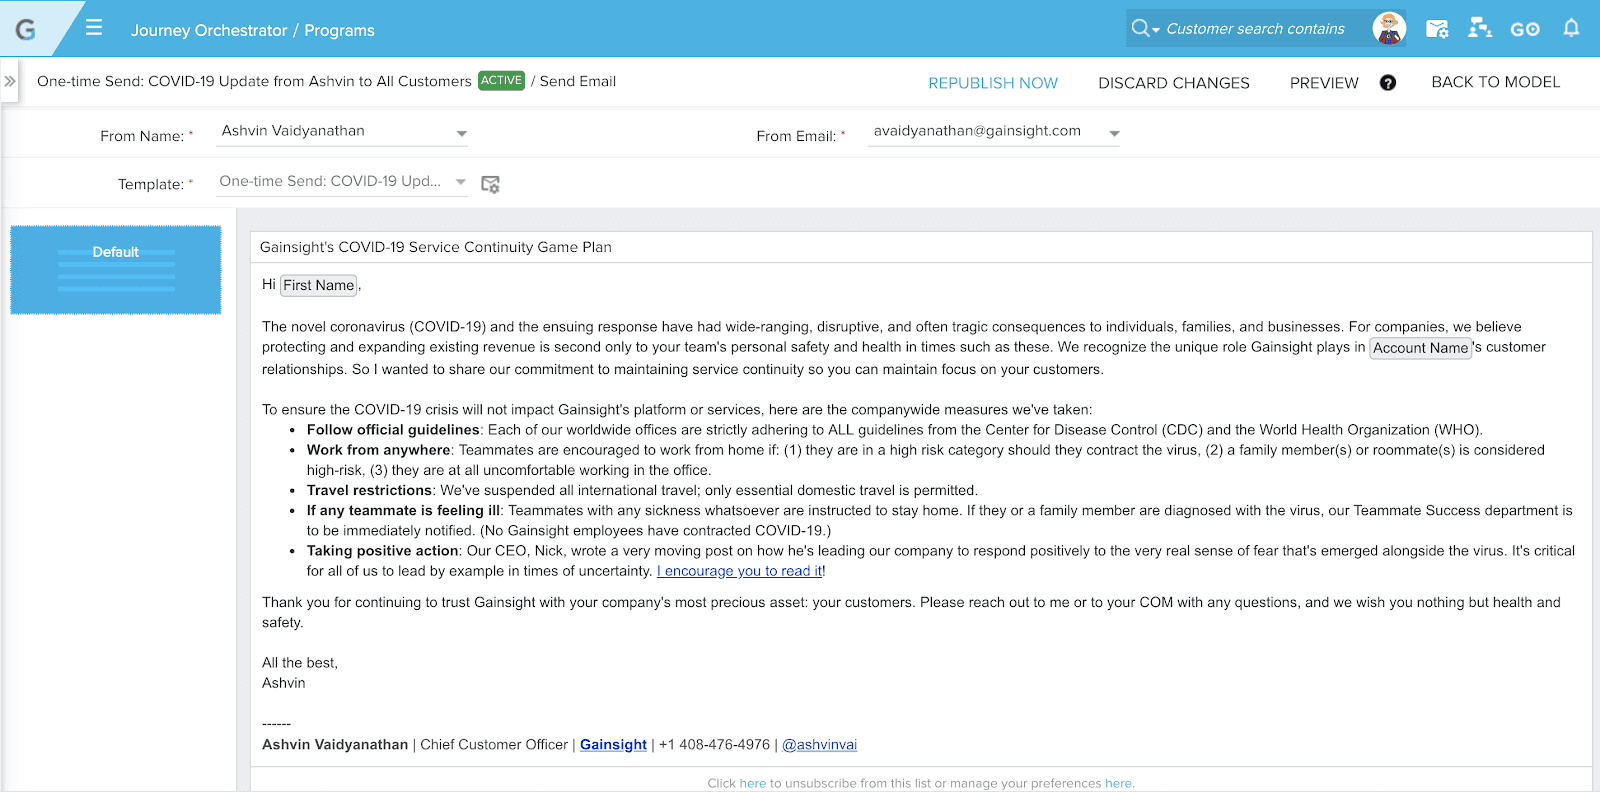Expand the left side panel chevrons
Image resolution: width=1600 pixels, height=792 pixels.
(10, 81)
